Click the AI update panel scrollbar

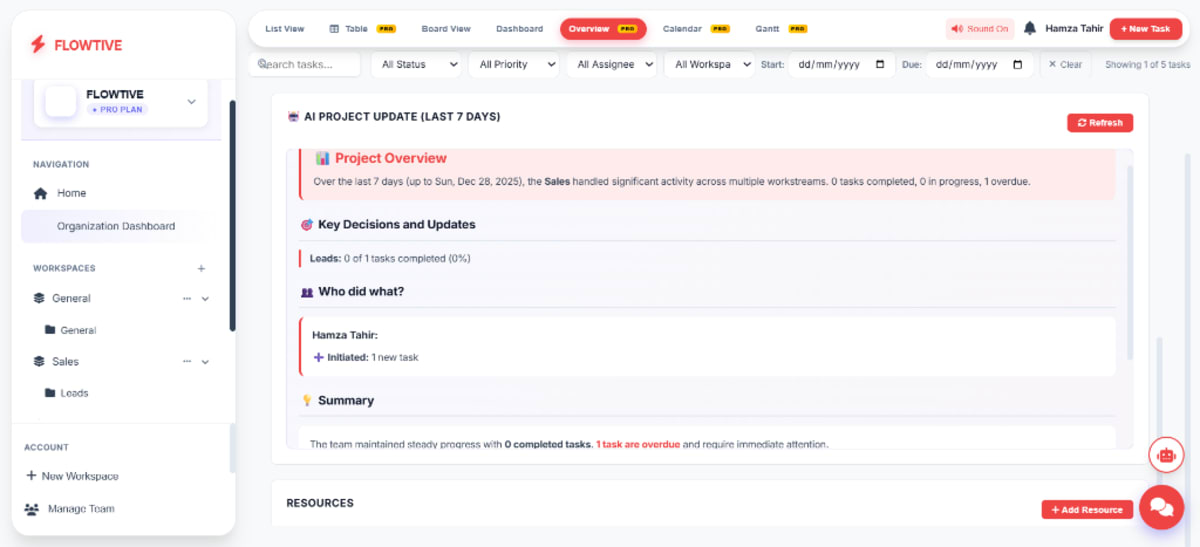pos(1131,262)
